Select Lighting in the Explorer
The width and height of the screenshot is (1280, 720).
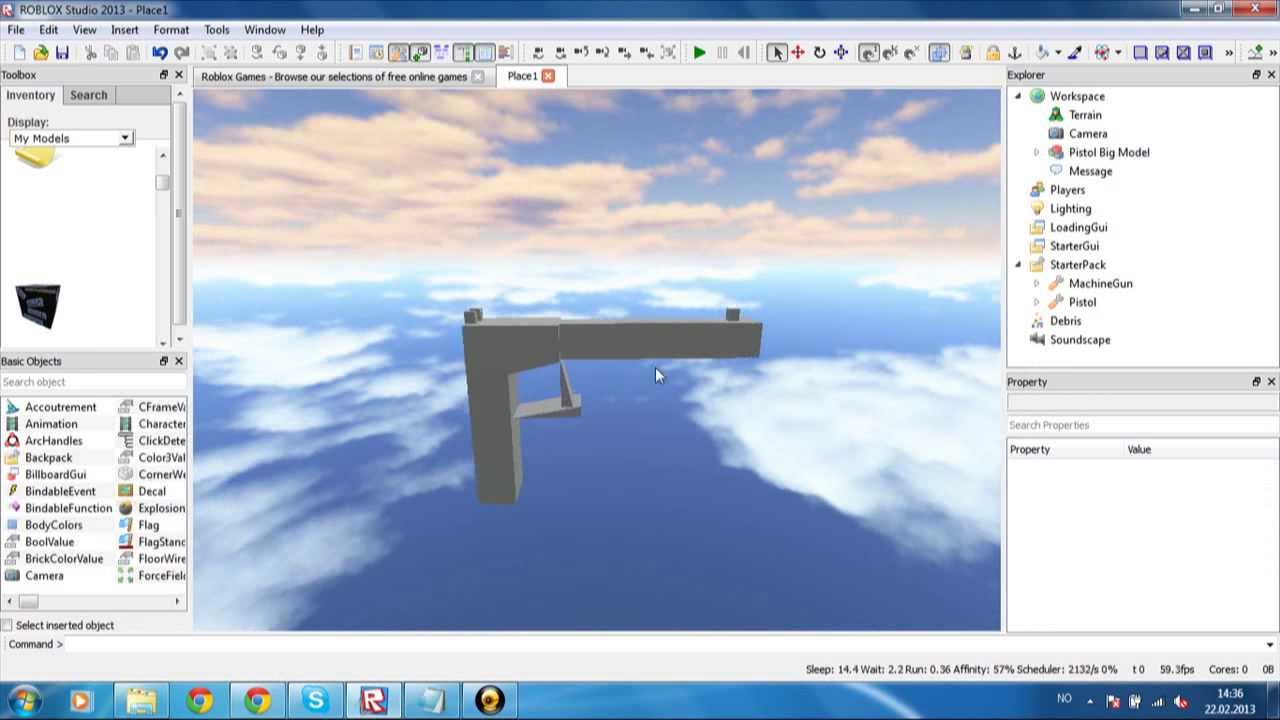click(1070, 209)
